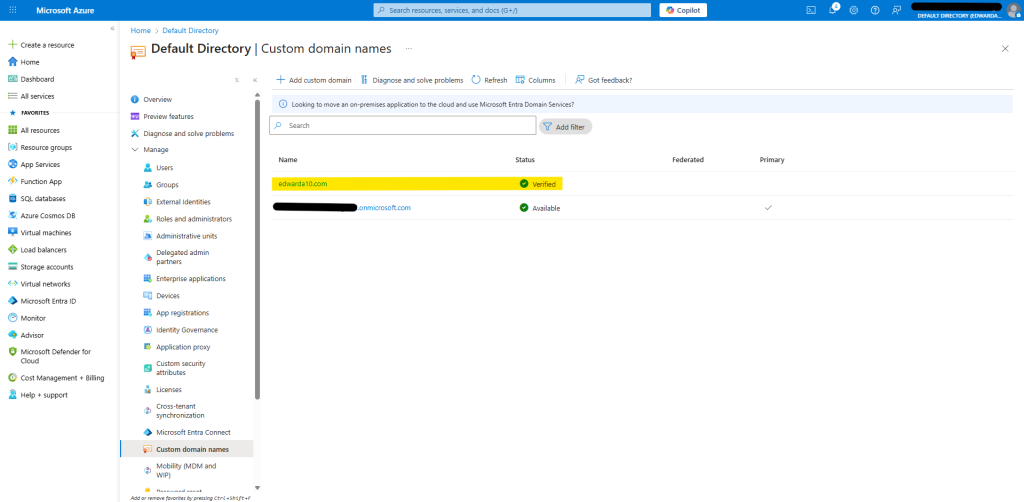Open Cost Management + Billing

56,378
